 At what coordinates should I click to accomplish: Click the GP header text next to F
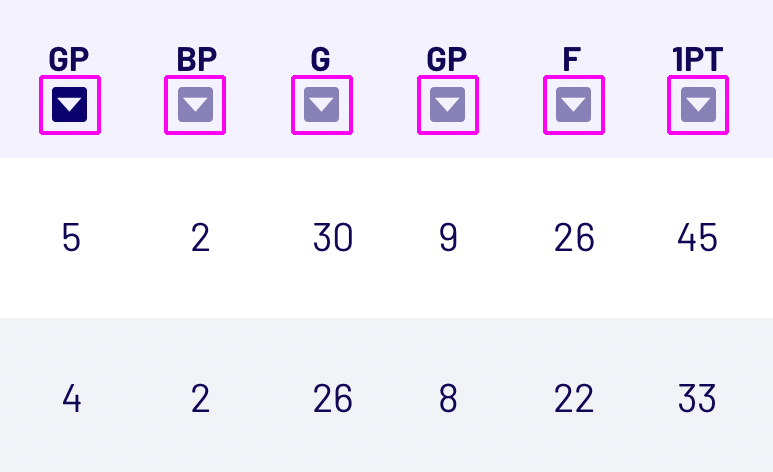click(447, 60)
